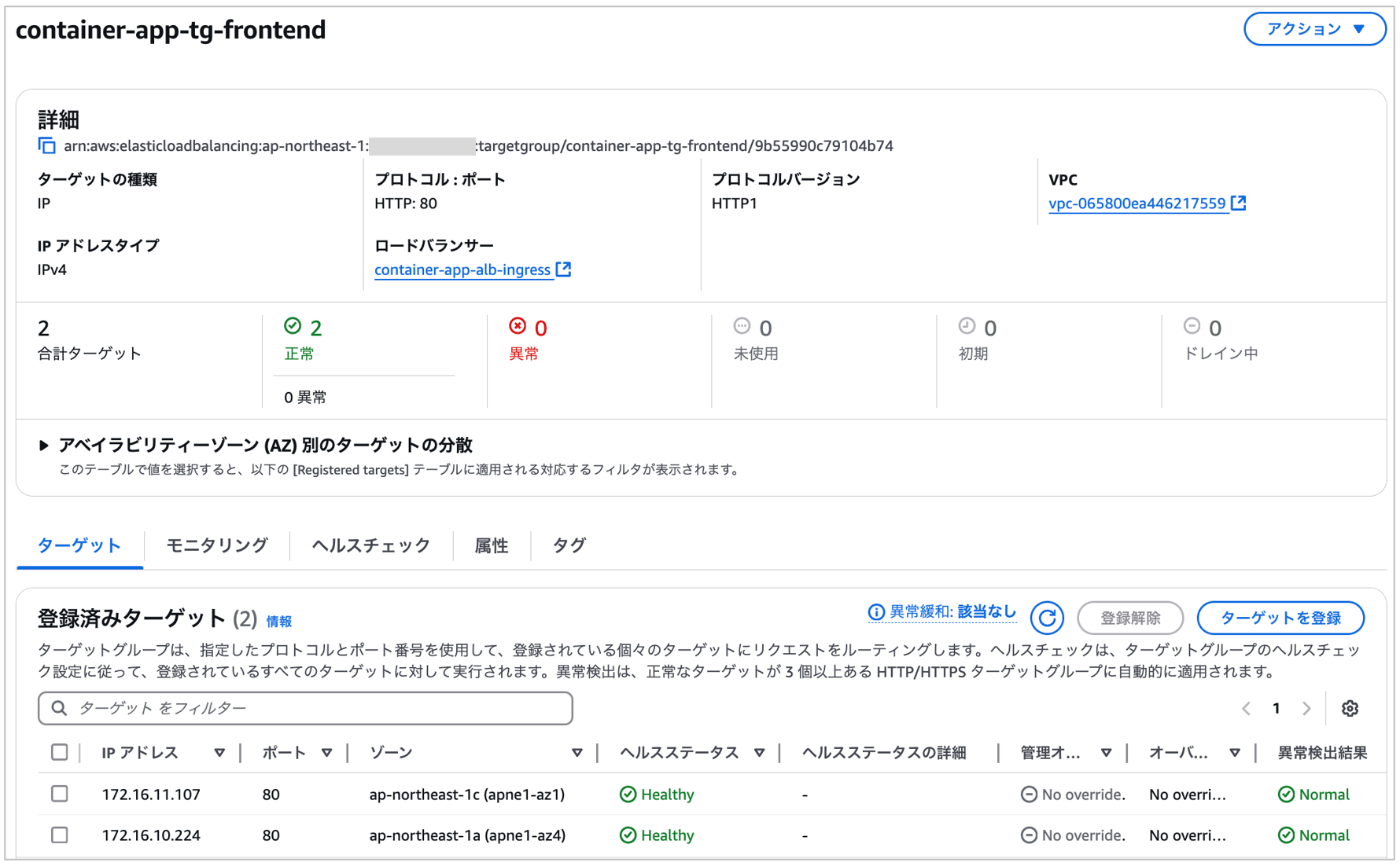1400x866 pixels.
Task: Go to previous page arrow in pagination
Action: 1246,708
